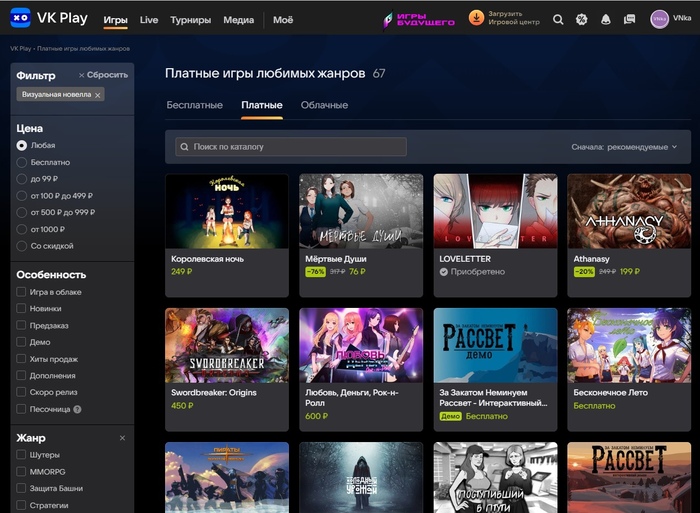Screen dimensions: 700x513
Task: Check the Скоро релиз checkbox
Action: pos(21,392)
